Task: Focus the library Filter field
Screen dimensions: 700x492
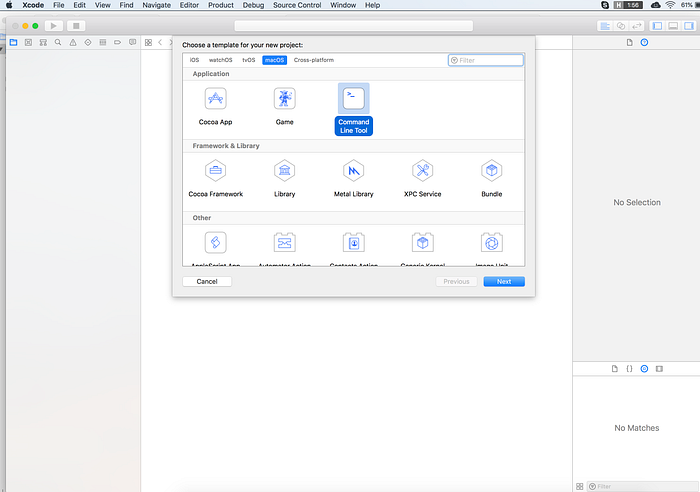Action: click(642, 486)
